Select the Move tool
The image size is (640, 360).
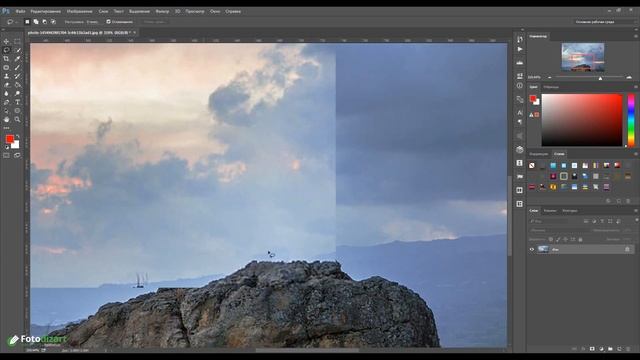[6, 41]
